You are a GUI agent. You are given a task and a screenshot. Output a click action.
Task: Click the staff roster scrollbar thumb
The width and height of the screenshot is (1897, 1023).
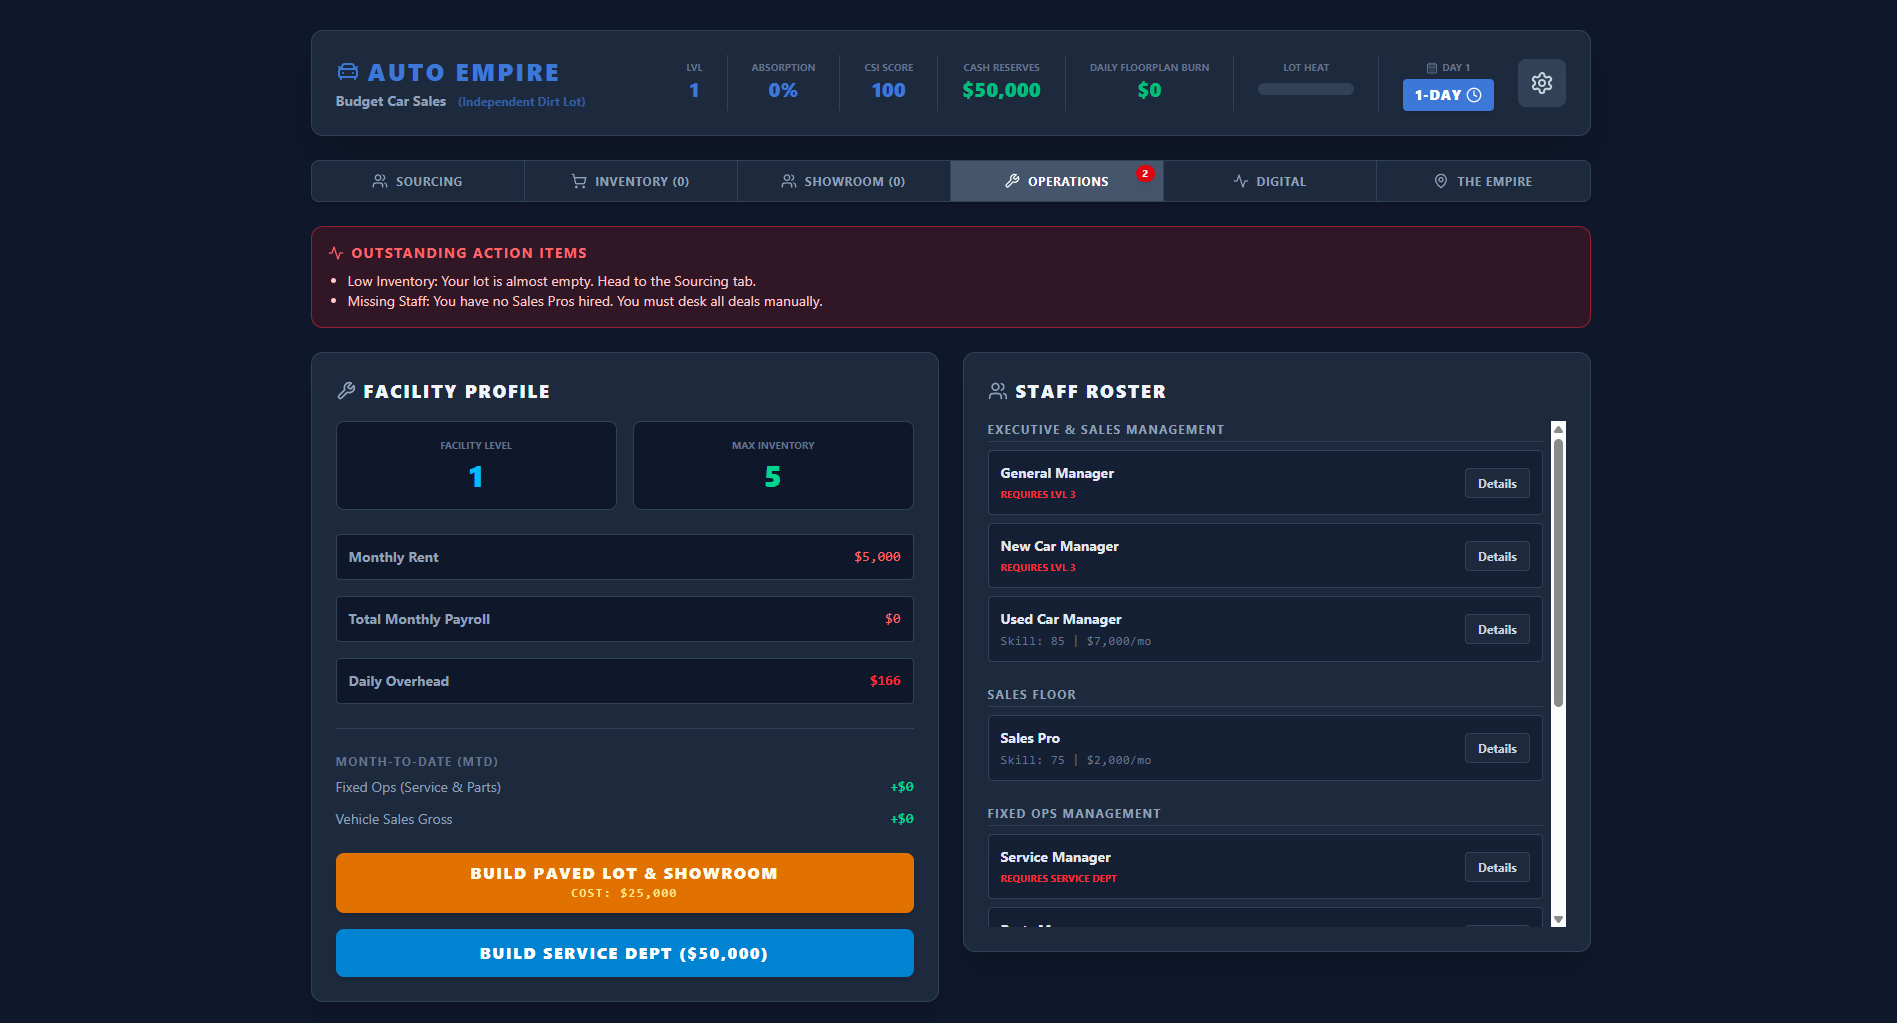(1558, 572)
